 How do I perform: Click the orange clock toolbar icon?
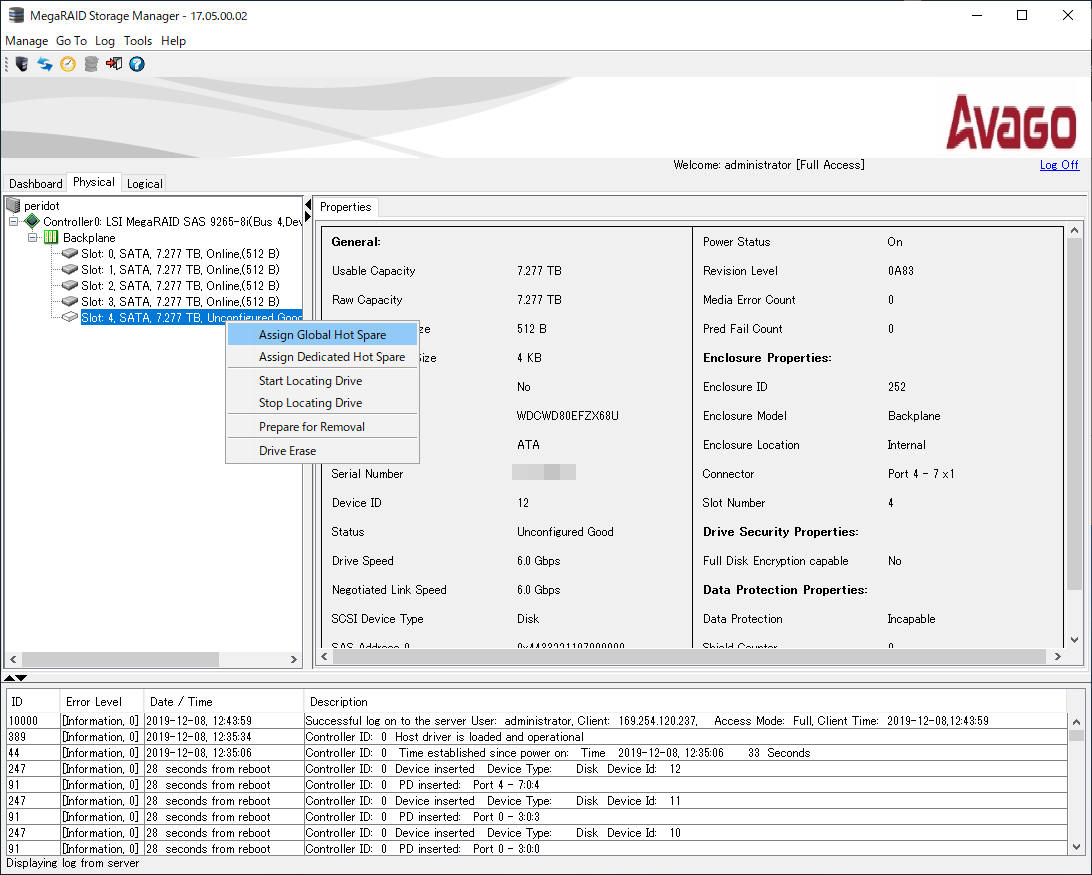point(68,64)
